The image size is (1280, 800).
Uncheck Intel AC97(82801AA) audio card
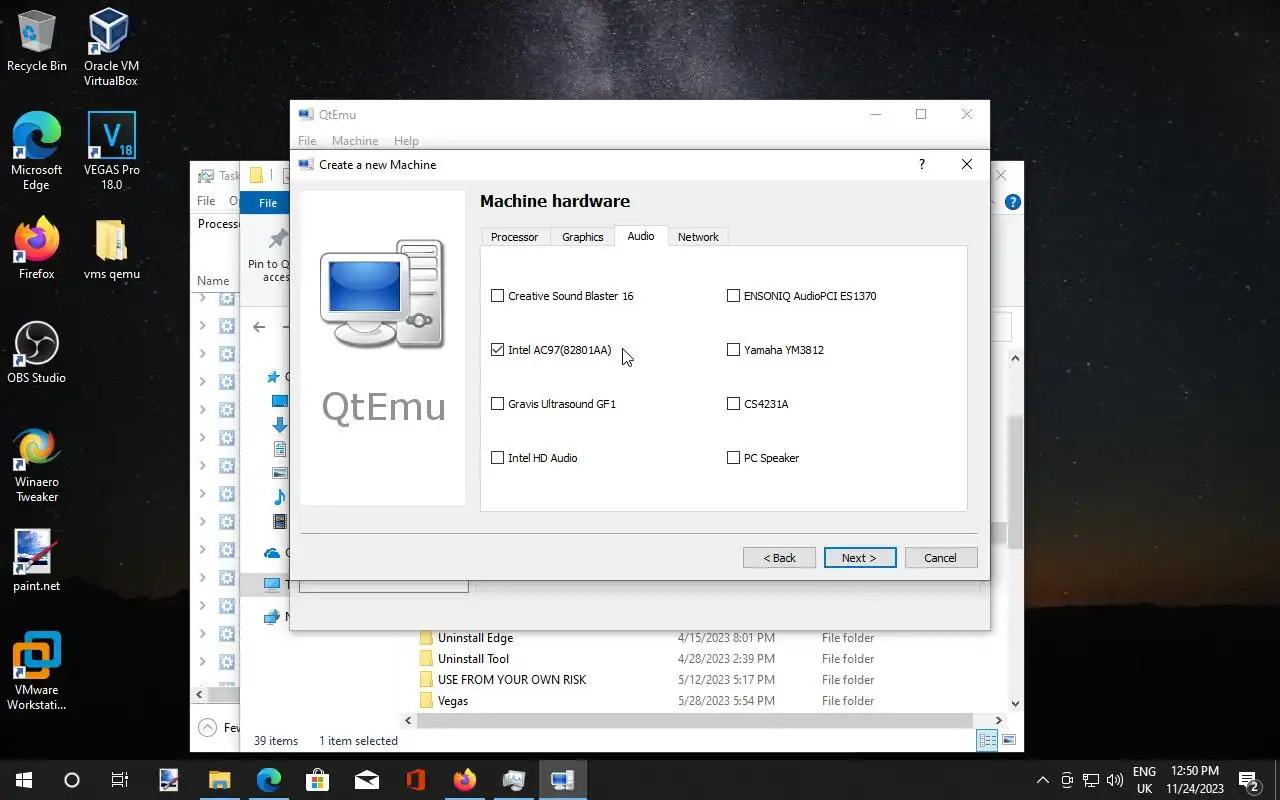click(x=497, y=350)
